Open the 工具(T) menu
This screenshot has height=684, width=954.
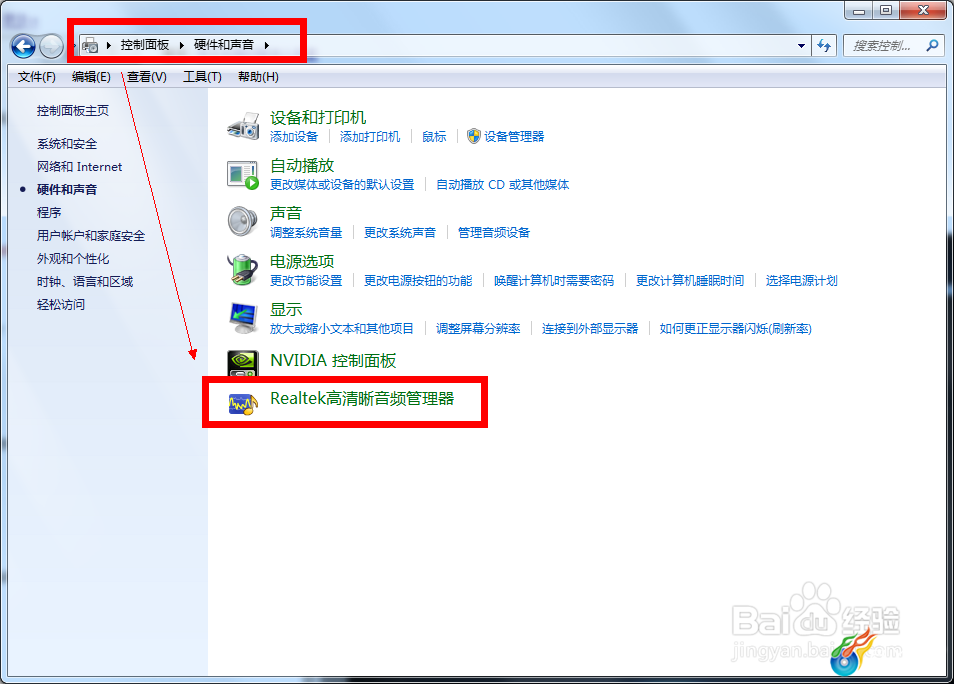point(203,77)
